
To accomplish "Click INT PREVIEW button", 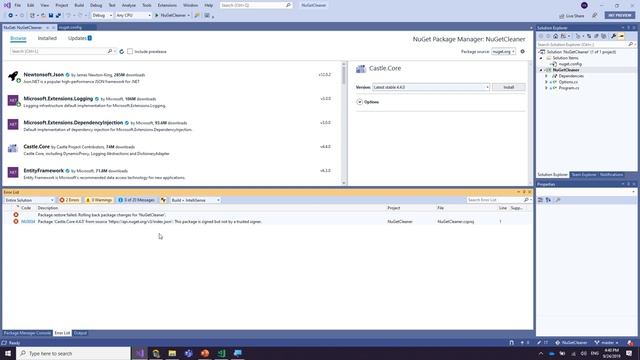I will (620, 16).
